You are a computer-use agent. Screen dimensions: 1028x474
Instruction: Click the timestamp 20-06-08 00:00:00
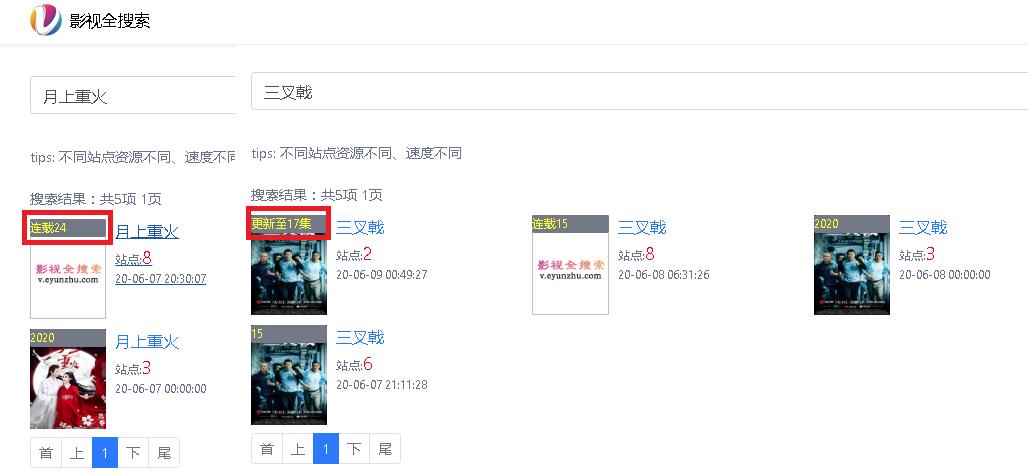[x=945, y=275]
